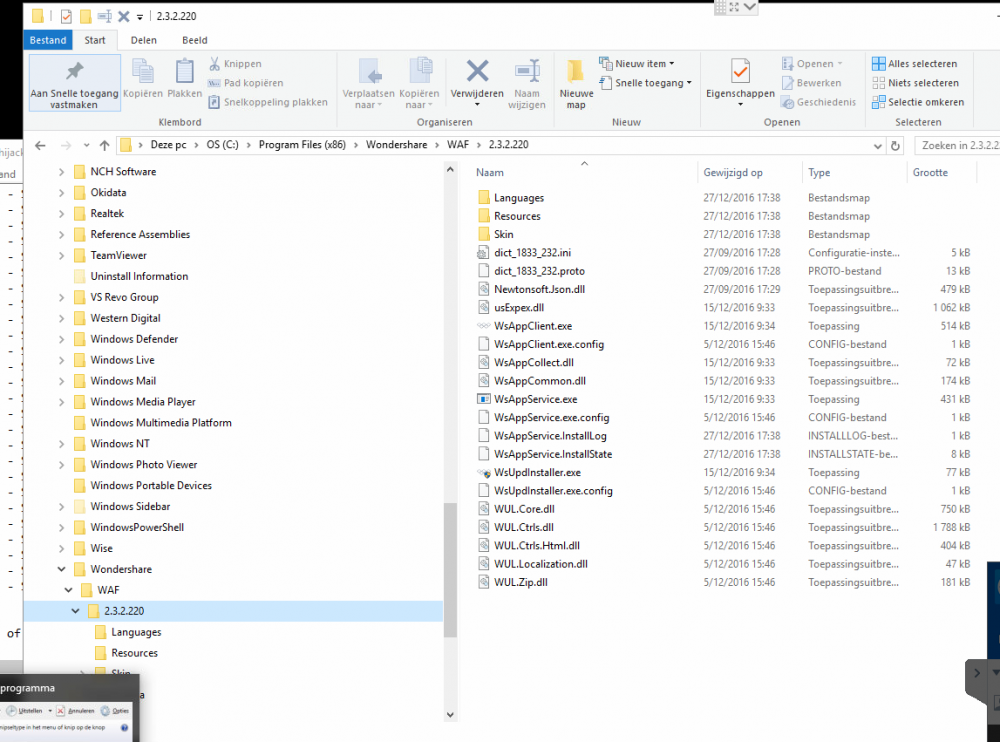
Task: Click the Naam wijzigen rename icon
Action: pyautogui.click(x=526, y=82)
